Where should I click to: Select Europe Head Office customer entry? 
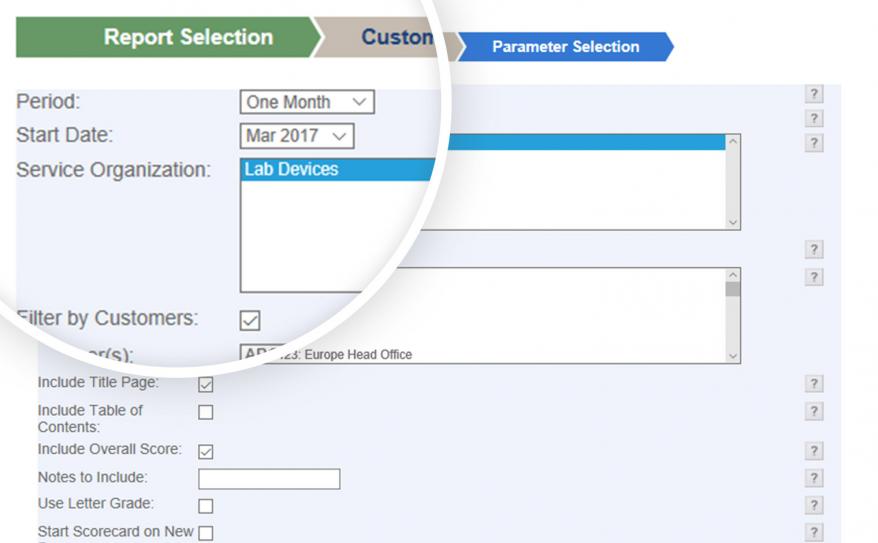pyautogui.click(x=358, y=354)
